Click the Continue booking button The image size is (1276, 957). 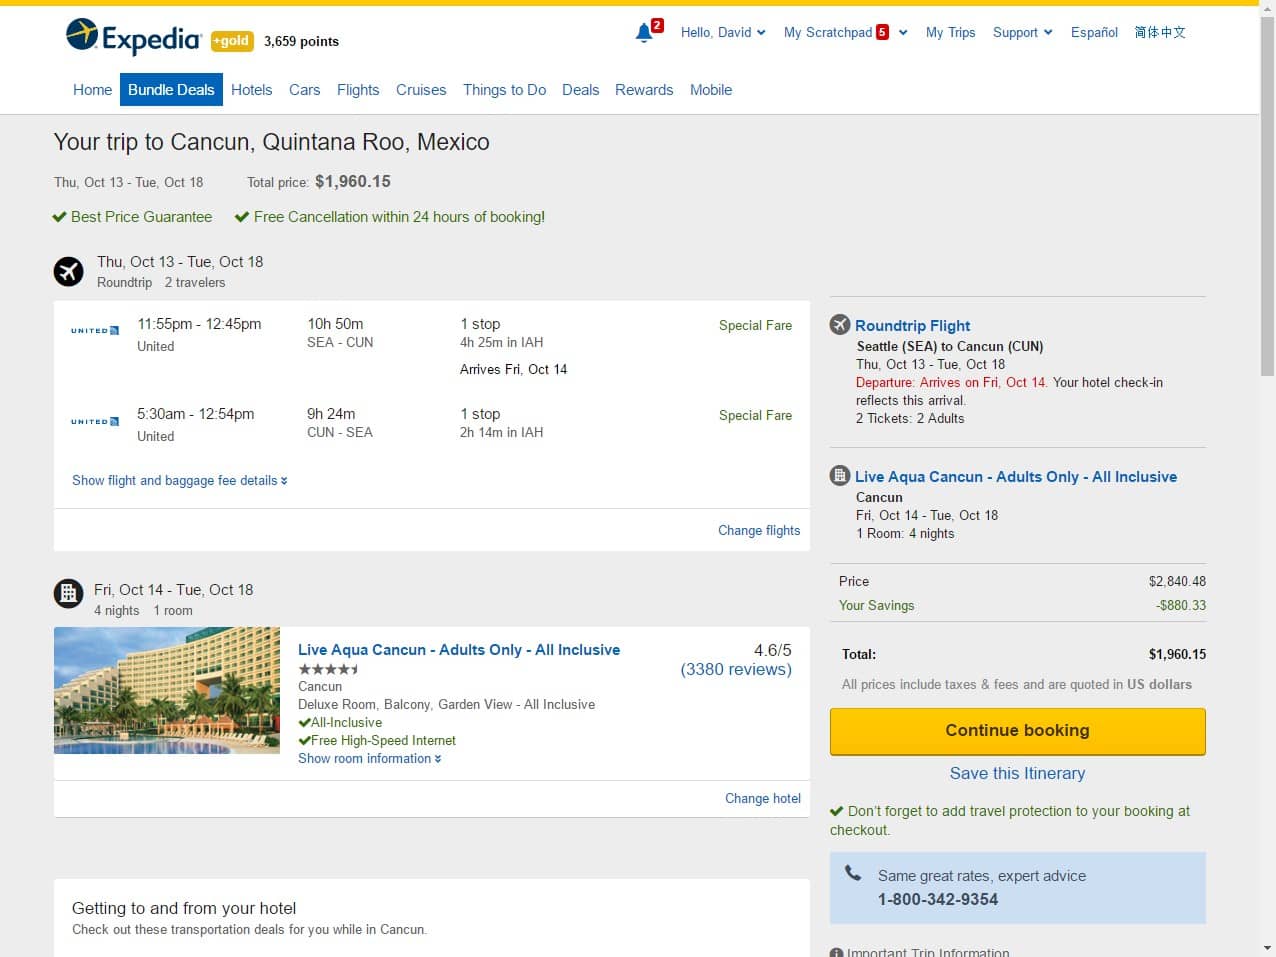pyautogui.click(x=1017, y=731)
